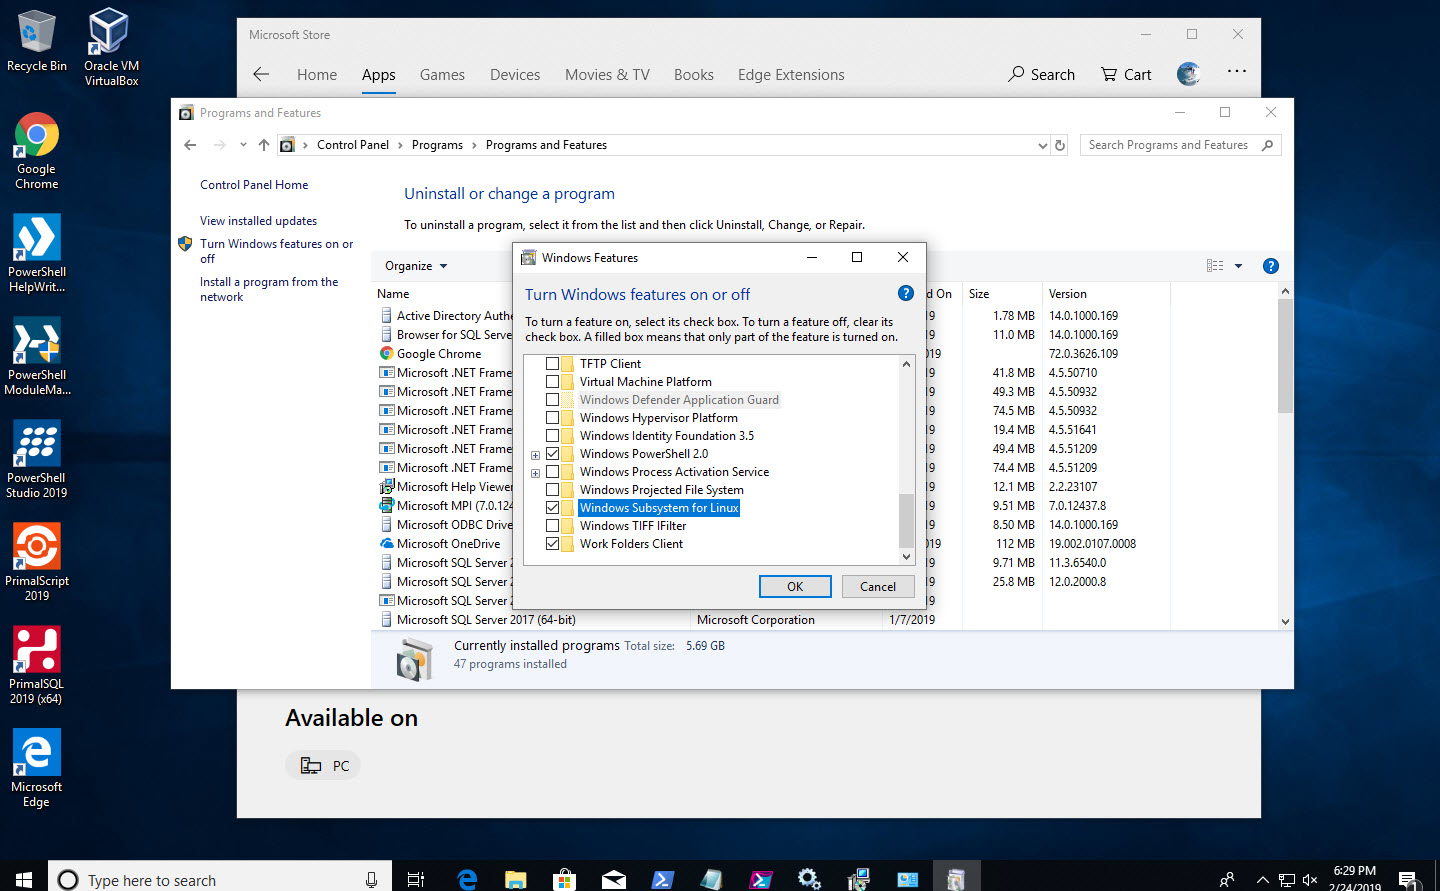Open Edge from the taskbar
The image size is (1440, 891).
pos(467,879)
